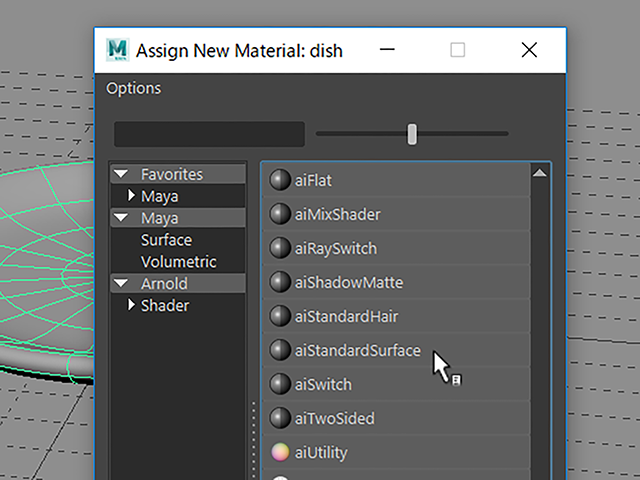640x480 pixels.
Task: Click the aiRaySwitch sphere icon
Action: [x=280, y=248]
